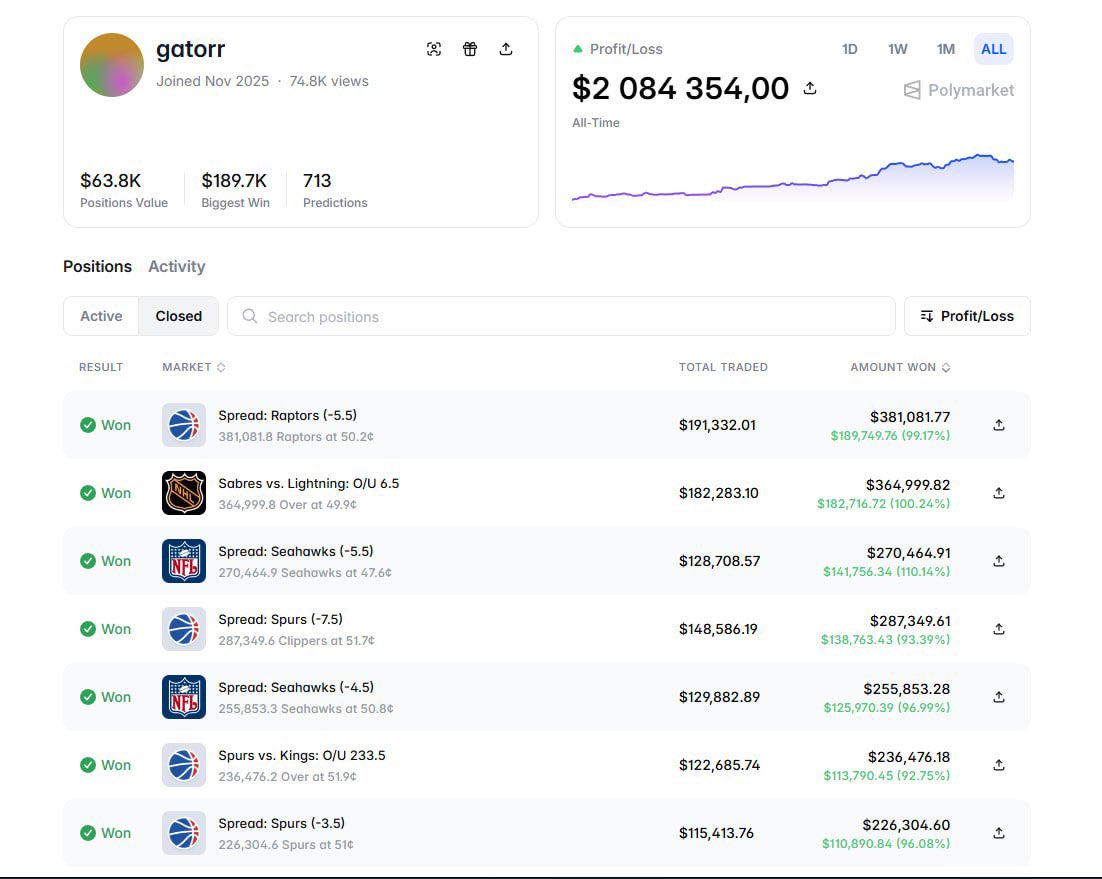The height and width of the screenshot is (879, 1102).
Task: Share the all-time profit/loss amount
Action: [x=810, y=89]
